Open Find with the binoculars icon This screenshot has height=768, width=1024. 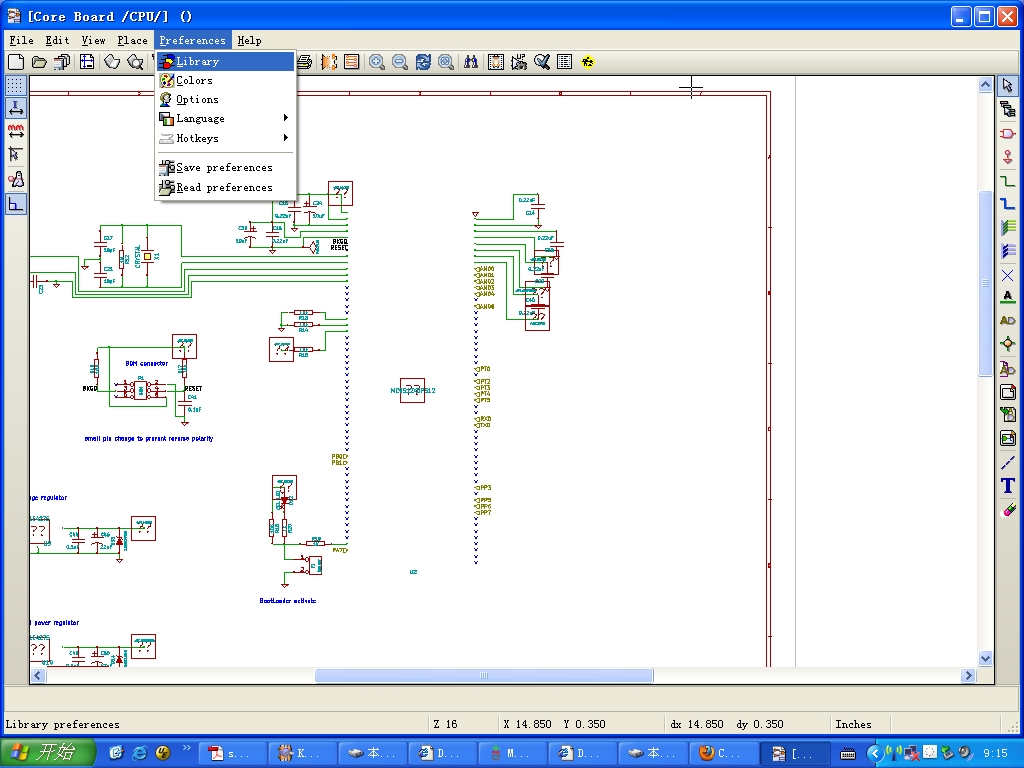[x=471, y=62]
